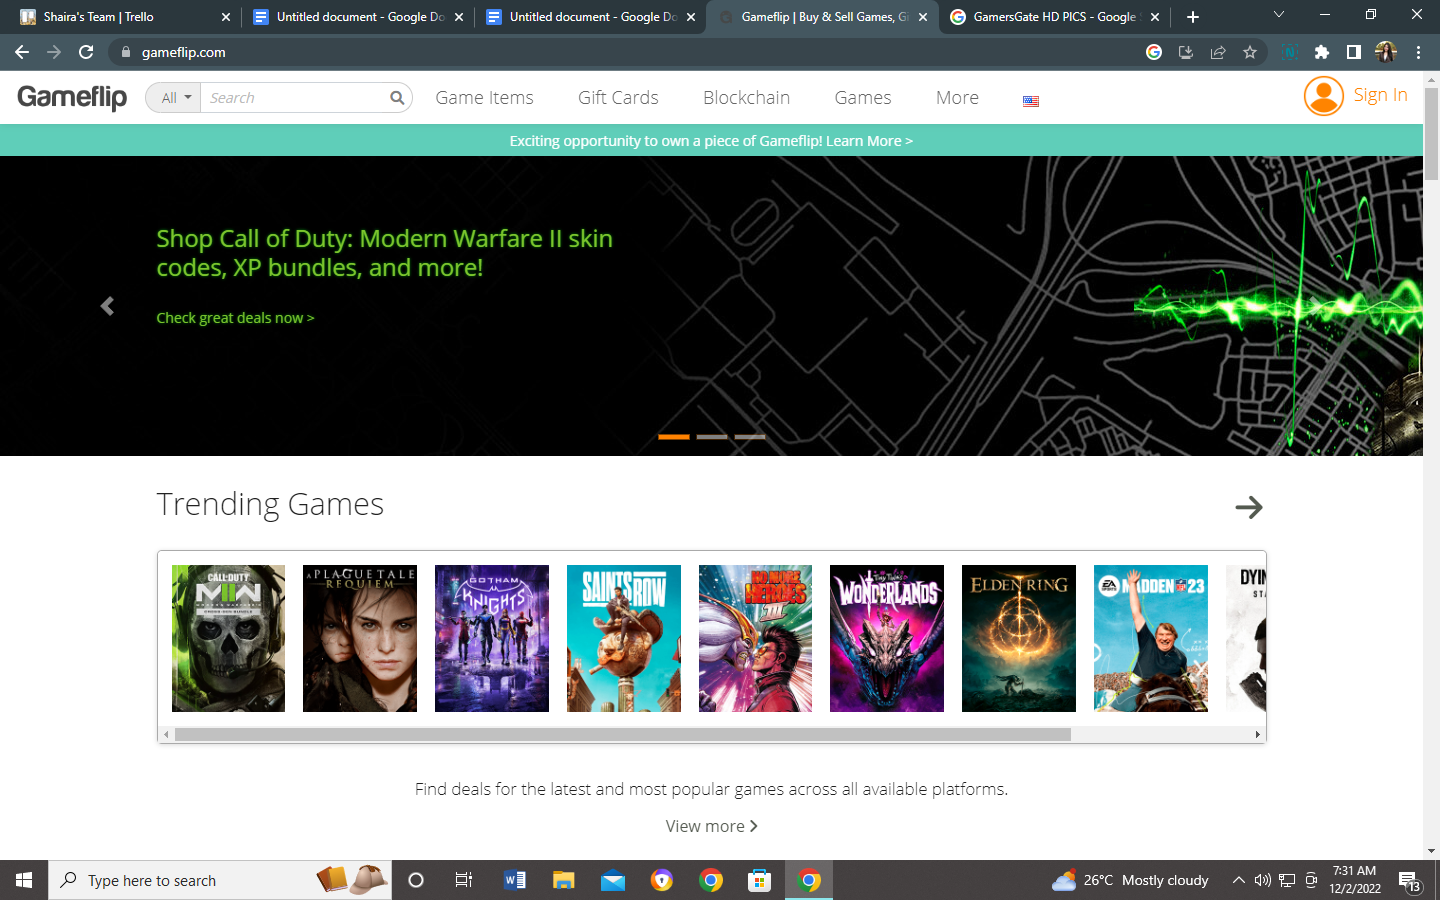Click the carousel scrollbar right arrow
The width and height of the screenshot is (1440, 900).
click(x=1257, y=734)
